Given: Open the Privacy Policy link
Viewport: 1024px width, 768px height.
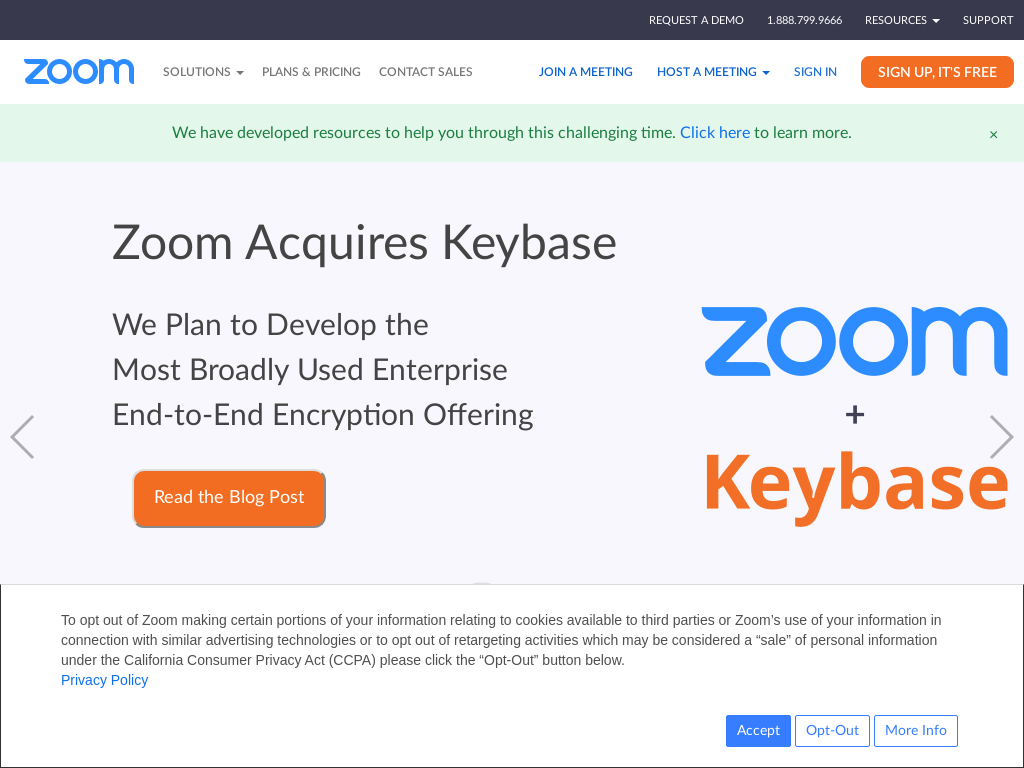Looking at the screenshot, I should coord(104,680).
